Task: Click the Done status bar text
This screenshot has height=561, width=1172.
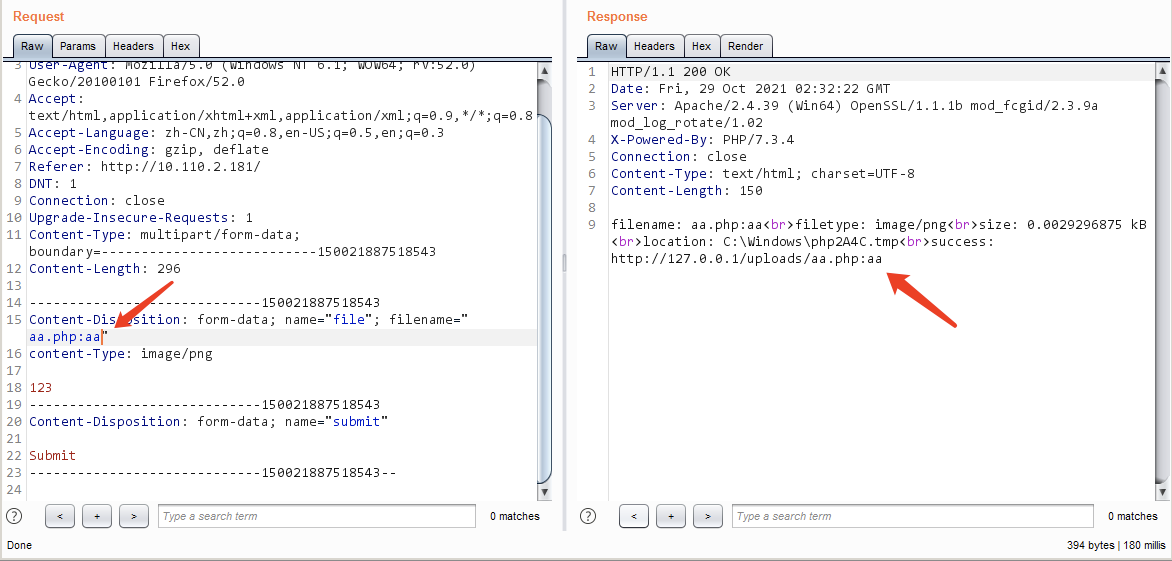Action: pyautogui.click(x=19, y=545)
